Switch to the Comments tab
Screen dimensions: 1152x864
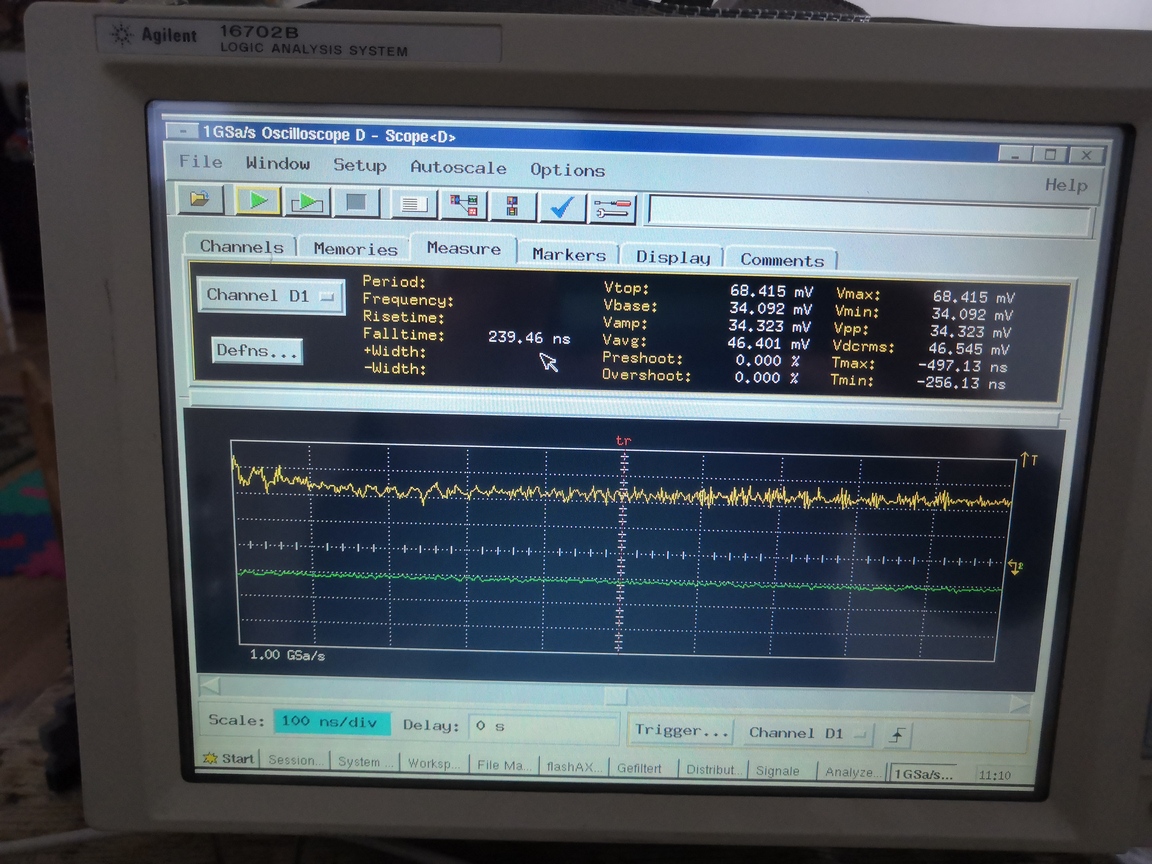coord(782,260)
